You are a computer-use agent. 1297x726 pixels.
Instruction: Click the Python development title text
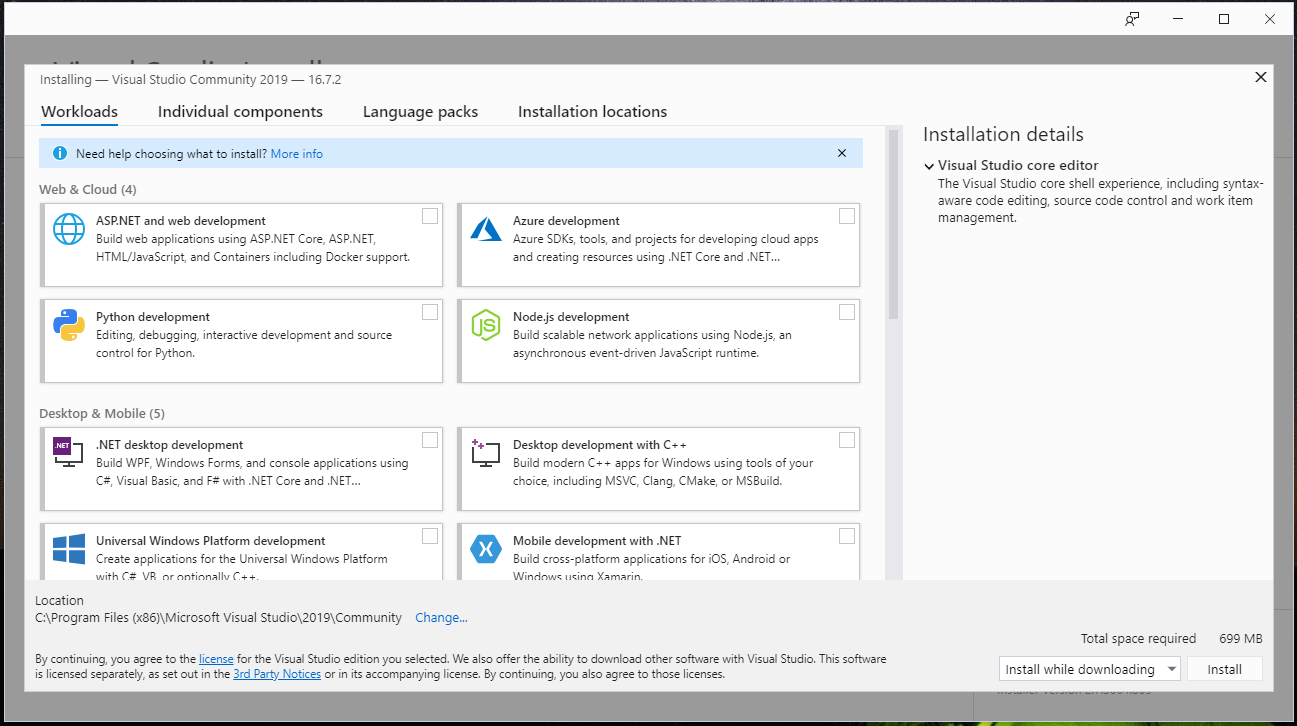coord(153,317)
